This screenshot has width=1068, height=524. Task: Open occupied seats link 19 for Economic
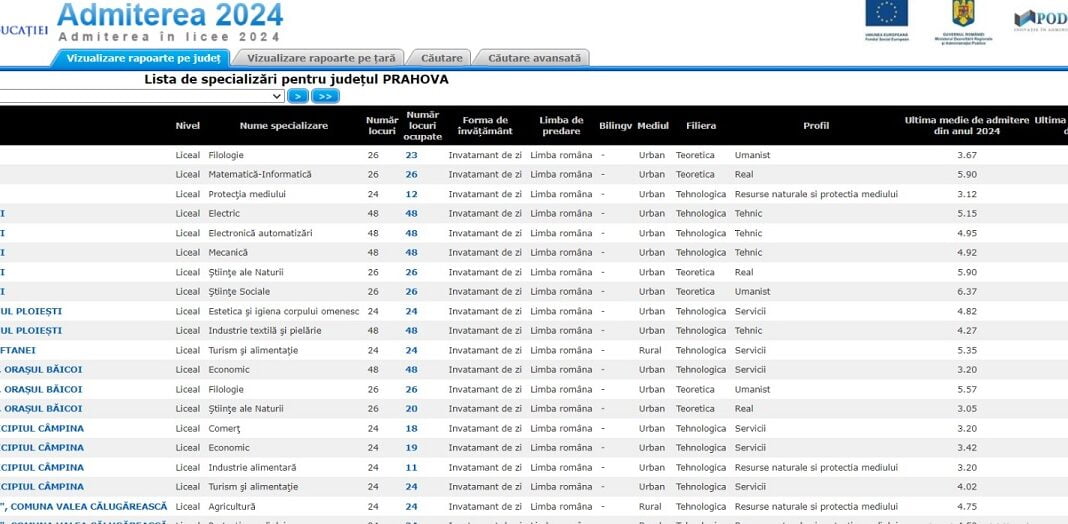411,448
